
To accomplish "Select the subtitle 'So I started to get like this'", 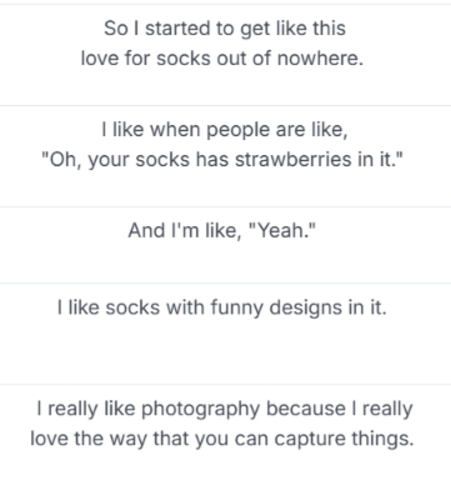I will [x=225, y=29].
